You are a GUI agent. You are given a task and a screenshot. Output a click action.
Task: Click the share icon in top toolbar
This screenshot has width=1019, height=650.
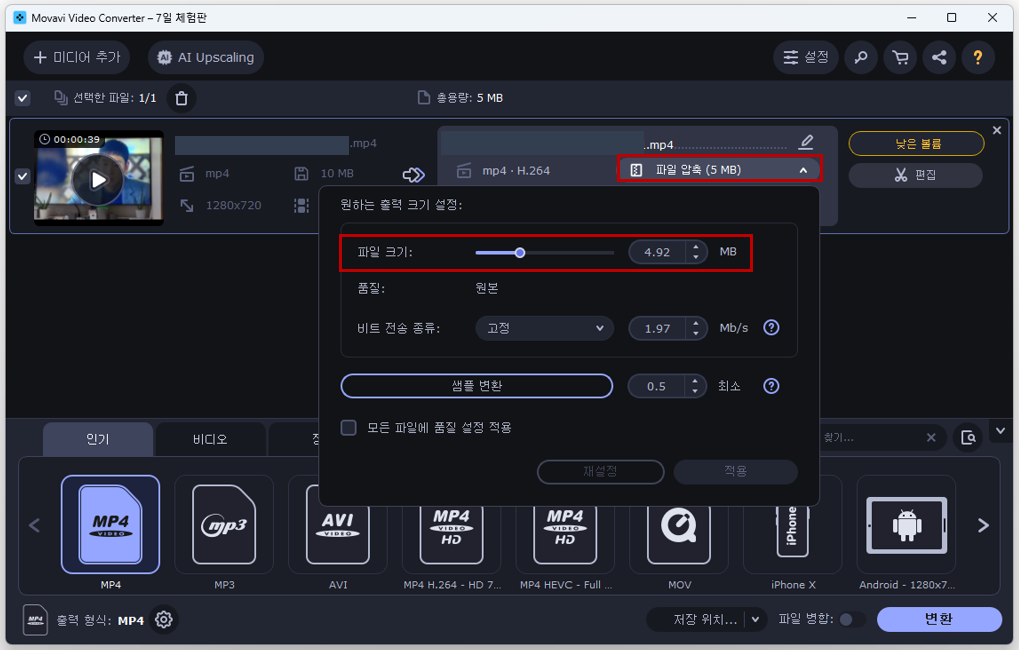pos(939,57)
